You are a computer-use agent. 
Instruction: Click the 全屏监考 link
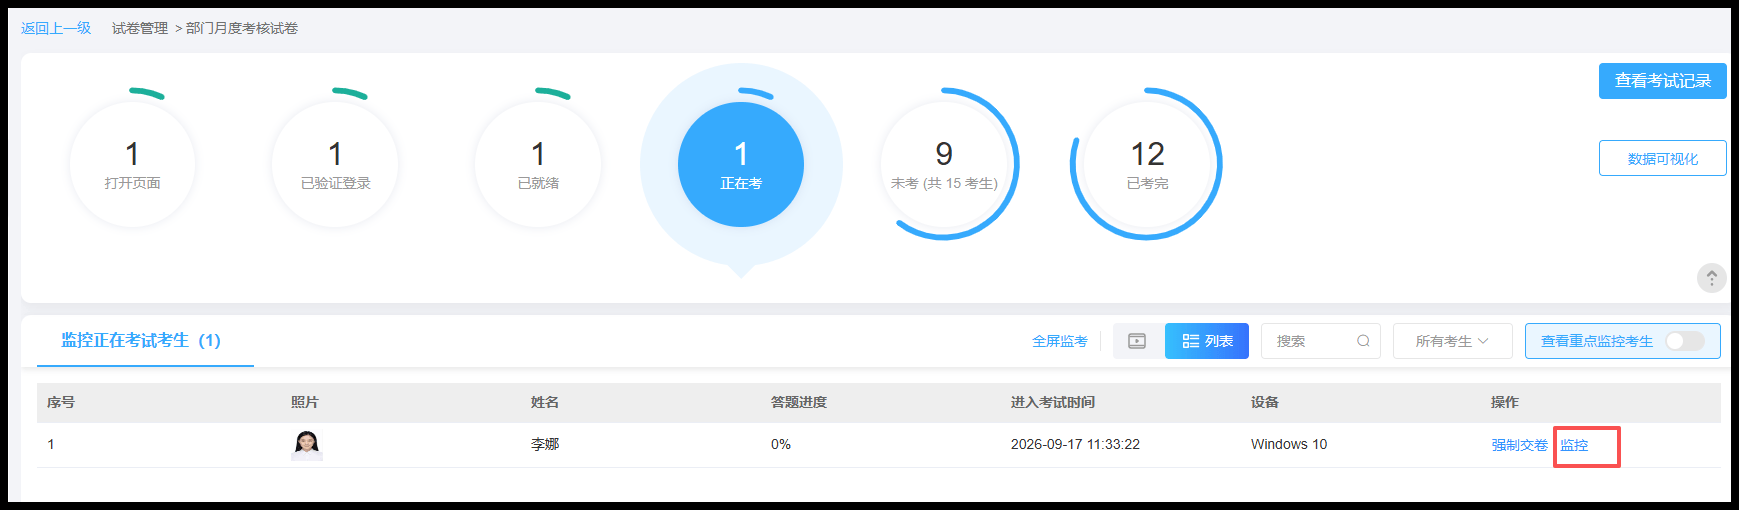tap(1060, 342)
